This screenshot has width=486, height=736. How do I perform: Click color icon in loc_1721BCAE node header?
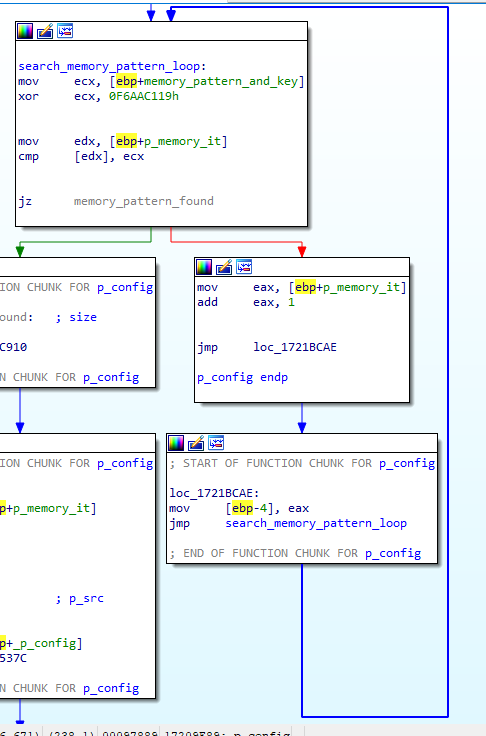point(176,443)
